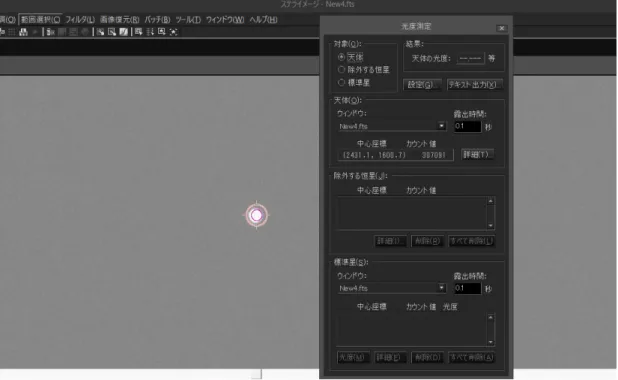Click the binoculars-like icon in the toolbar
The image size is (618, 380).
coord(23,32)
